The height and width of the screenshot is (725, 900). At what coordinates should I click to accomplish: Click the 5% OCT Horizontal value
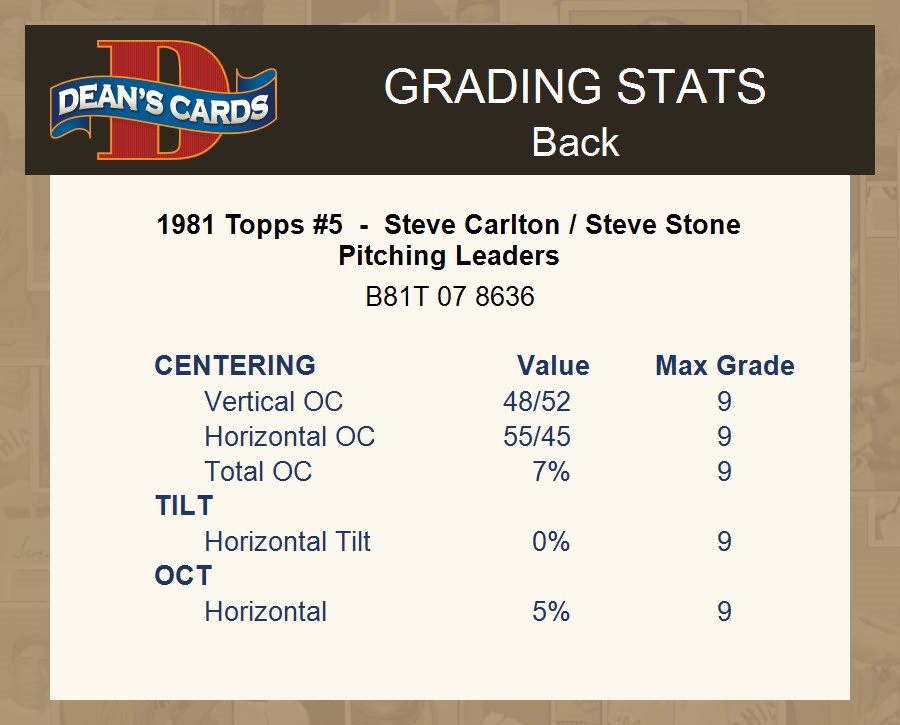pyautogui.click(x=551, y=612)
